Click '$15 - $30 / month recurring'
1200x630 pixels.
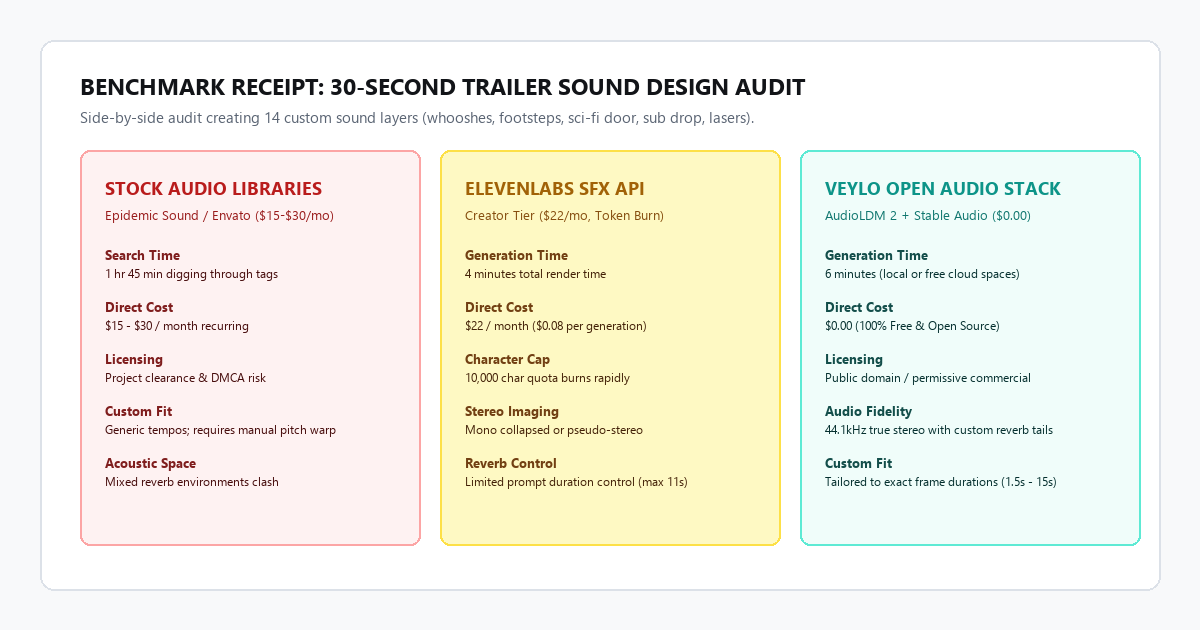pyautogui.click(x=177, y=326)
